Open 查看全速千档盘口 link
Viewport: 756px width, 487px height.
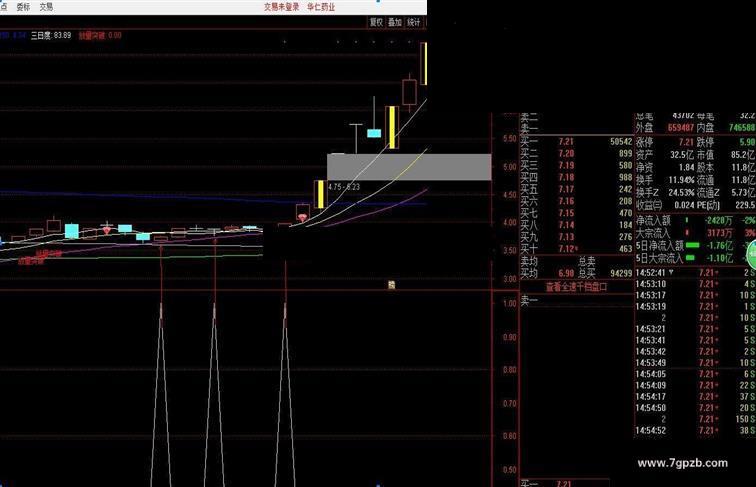tap(576, 287)
